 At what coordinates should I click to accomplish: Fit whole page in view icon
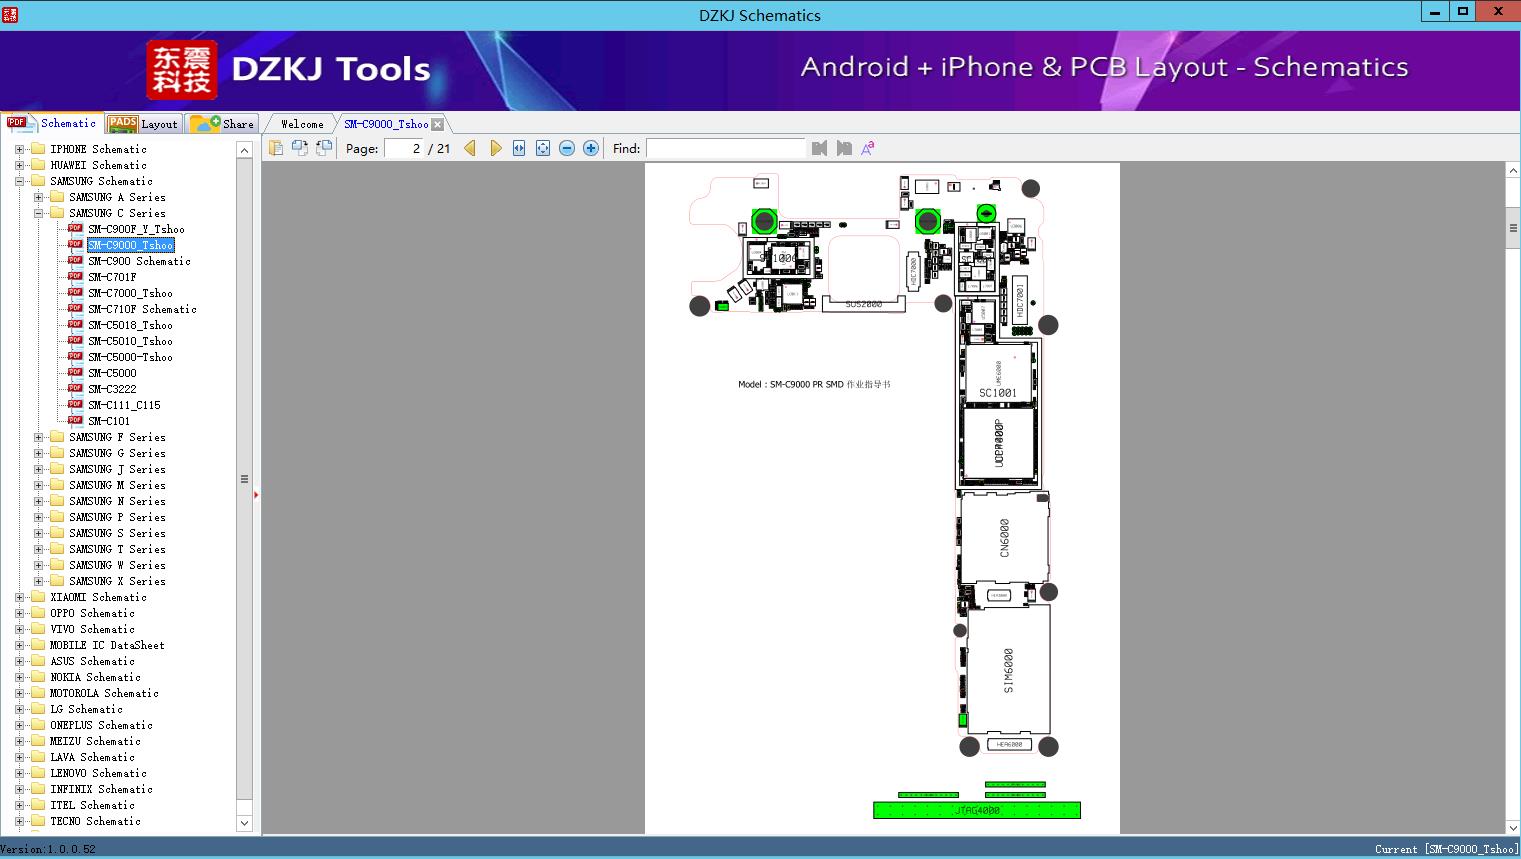coord(543,148)
